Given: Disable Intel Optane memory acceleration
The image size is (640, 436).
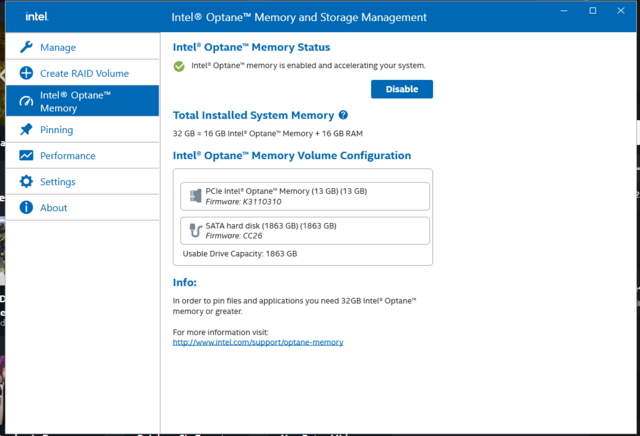Looking at the screenshot, I should (x=401, y=89).
